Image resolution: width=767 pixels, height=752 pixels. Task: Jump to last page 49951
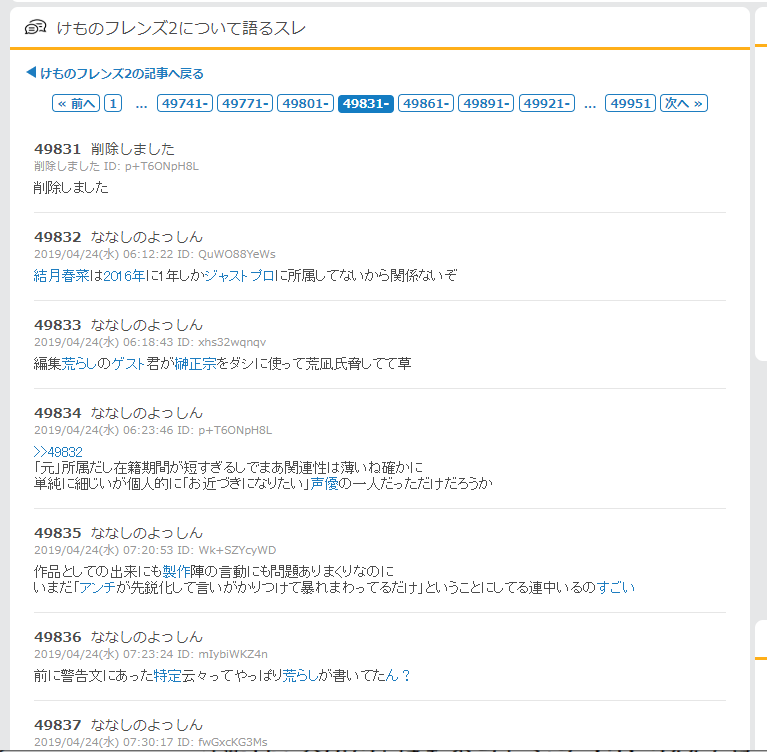tap(631, 103)
